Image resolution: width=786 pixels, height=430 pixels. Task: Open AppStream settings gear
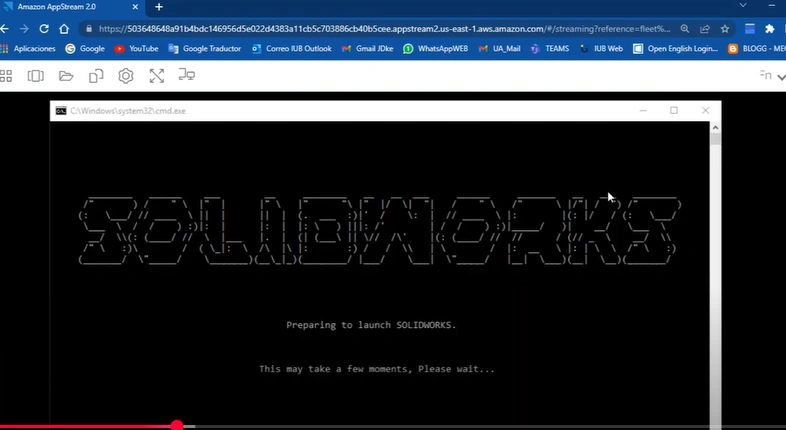point(126,76)
